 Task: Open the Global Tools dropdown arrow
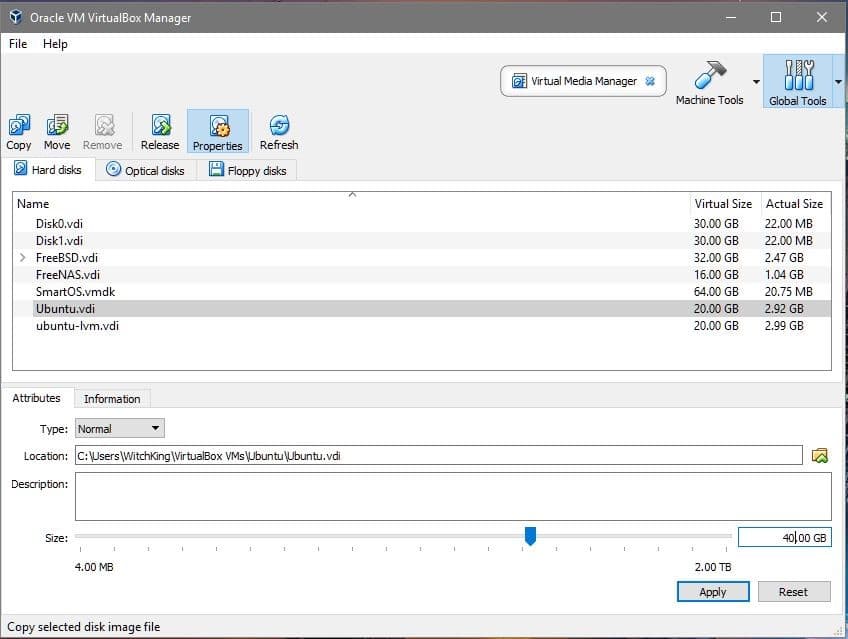click(x=838, y=82)
